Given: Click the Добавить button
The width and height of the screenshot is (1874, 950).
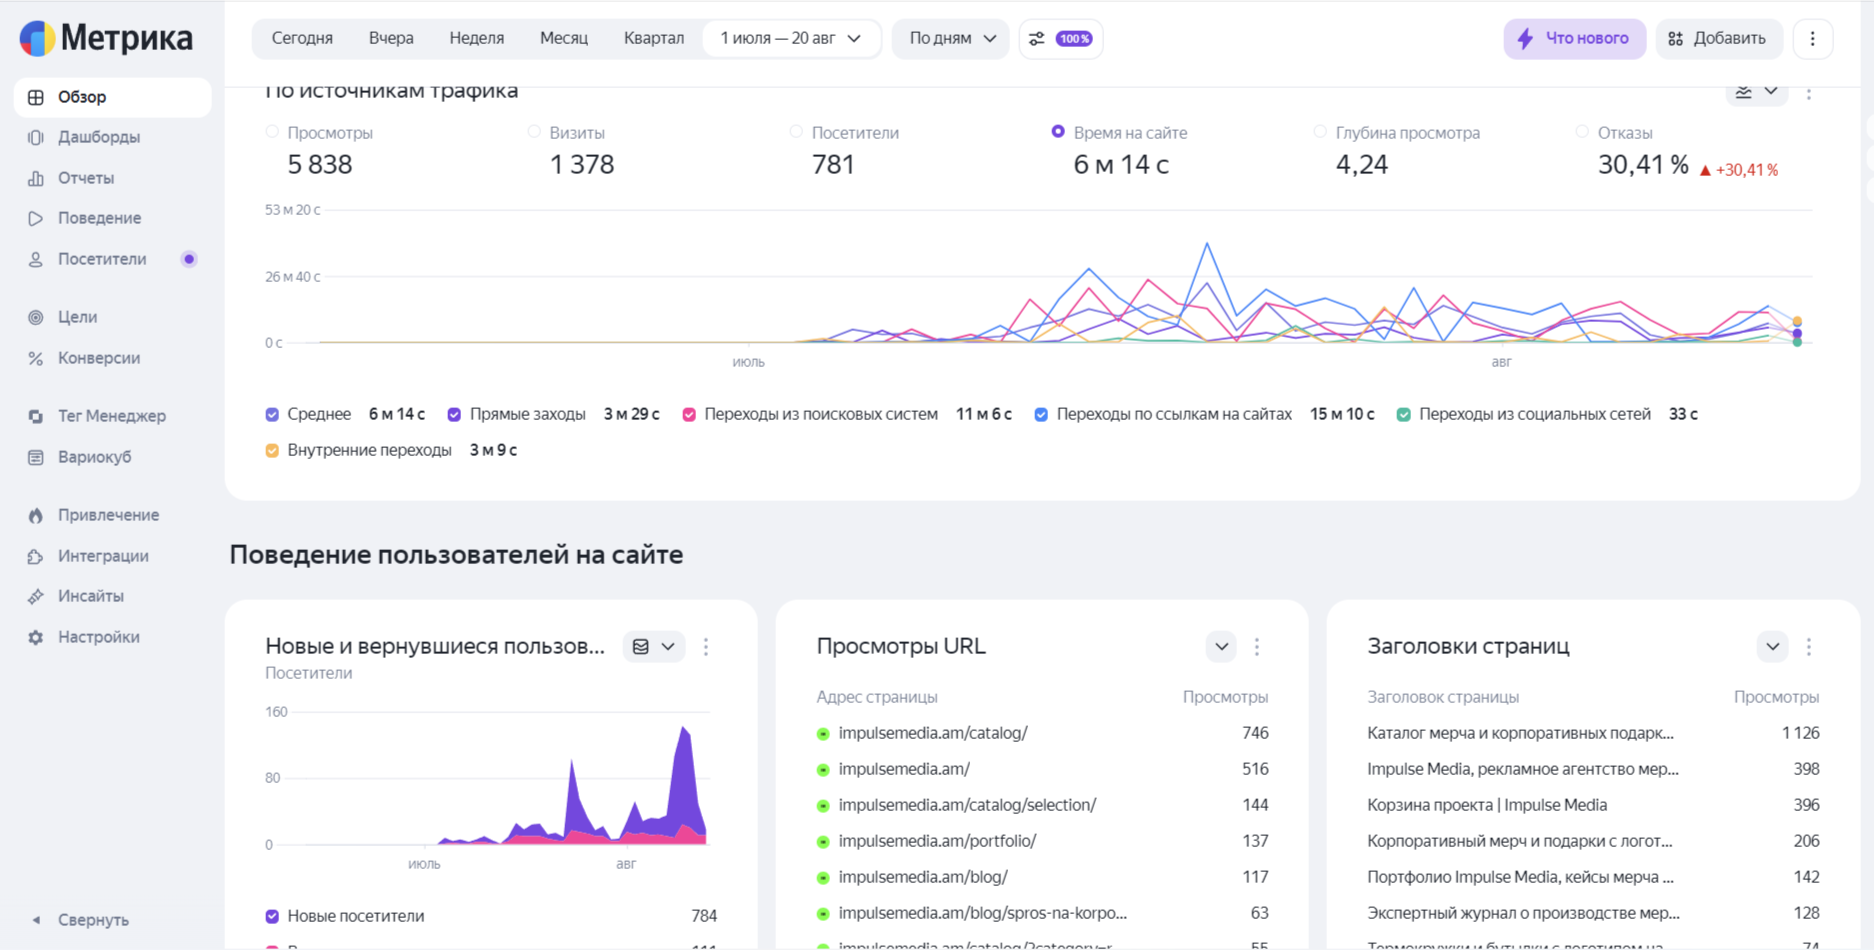Looking at the screenshot, I should pyautogui.click(x=1719, y=38).
